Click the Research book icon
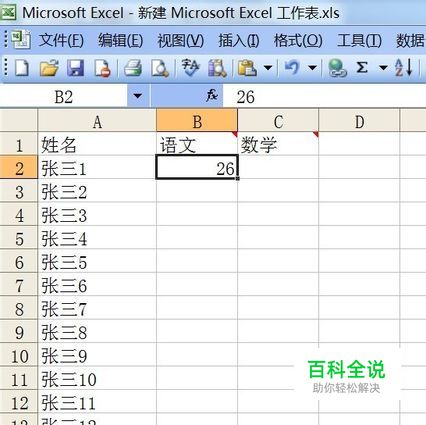Image resolution: width=426 pixels, height=425 pixels. (x=217, y=68)
